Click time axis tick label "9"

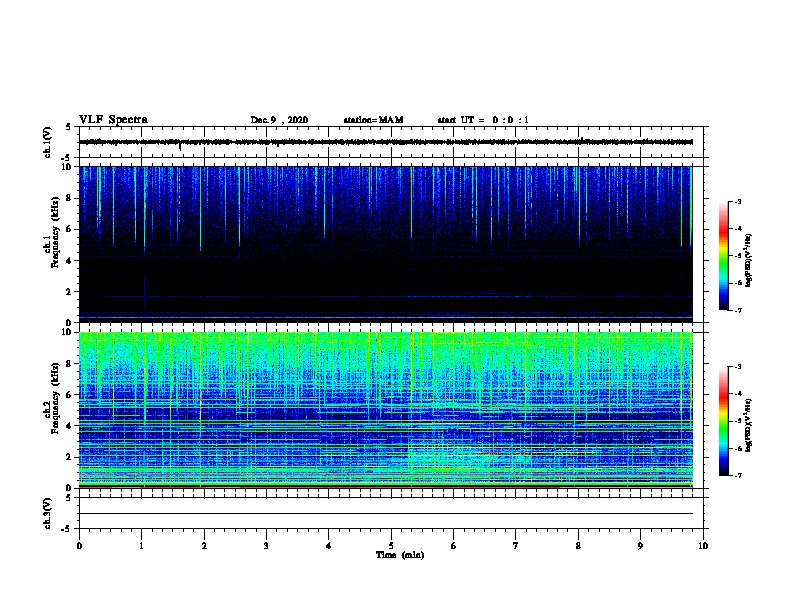pyautogui.click(x=640, y=545)
